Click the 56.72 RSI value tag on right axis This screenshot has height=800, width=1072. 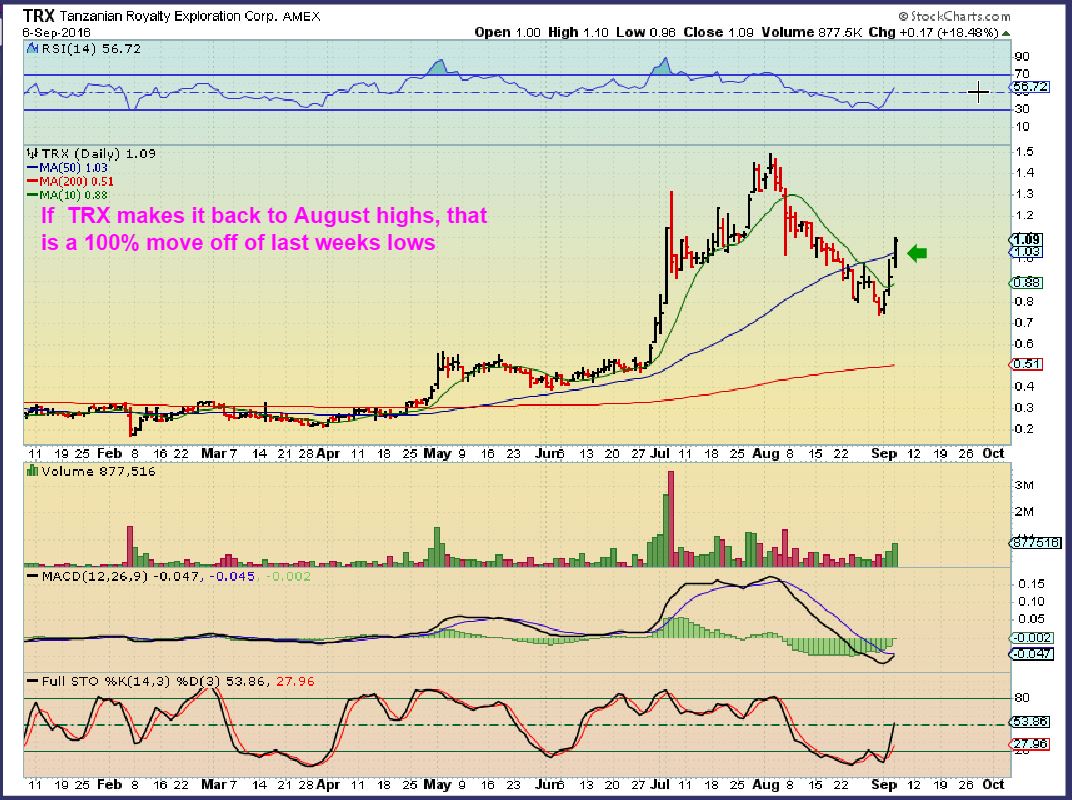[x=1030, y=87]
